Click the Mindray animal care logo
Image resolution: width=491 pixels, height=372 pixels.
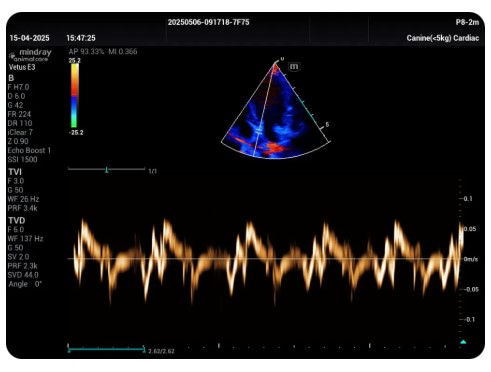pyautogui.click(x=30, y=55)
